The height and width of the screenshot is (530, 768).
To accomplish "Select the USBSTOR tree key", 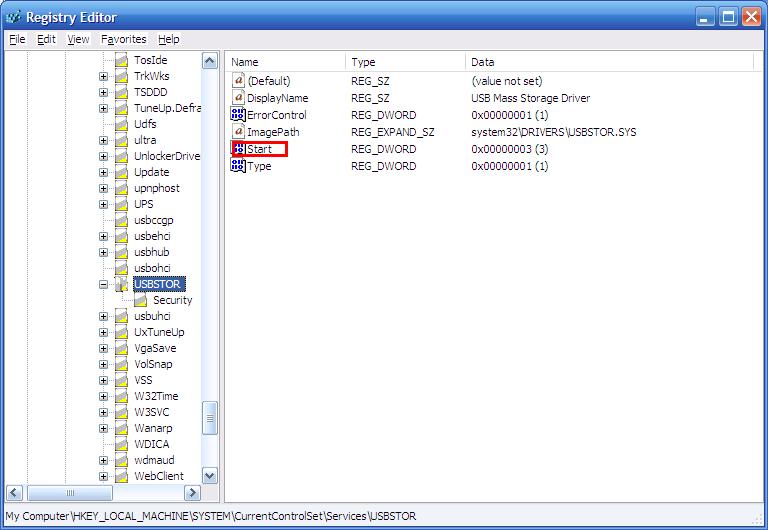I will 157,285.
